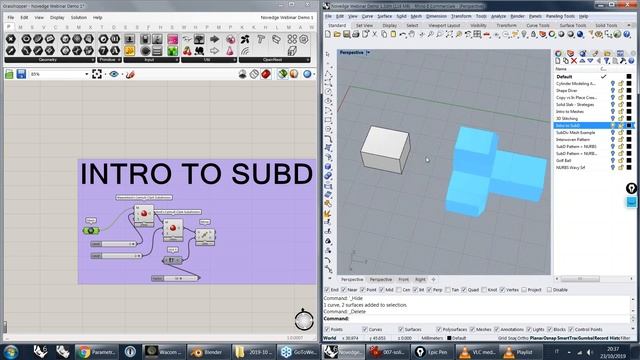Expand the OpenNest panel dropdown arrow

(307, 60)
